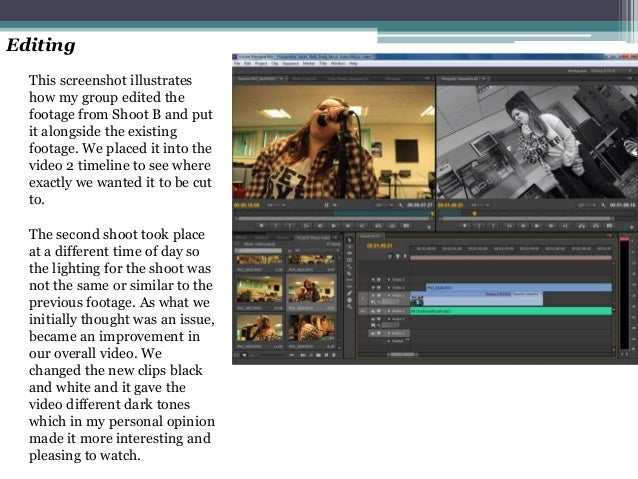Toggle sync lock on Video 2 track
This screenshot has height=479, width=638.
point(379,287)
